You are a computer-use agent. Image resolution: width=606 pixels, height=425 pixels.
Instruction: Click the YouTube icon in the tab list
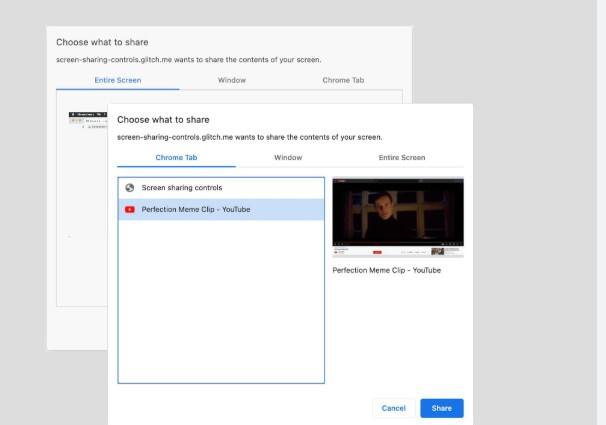[x=130, y=210]
